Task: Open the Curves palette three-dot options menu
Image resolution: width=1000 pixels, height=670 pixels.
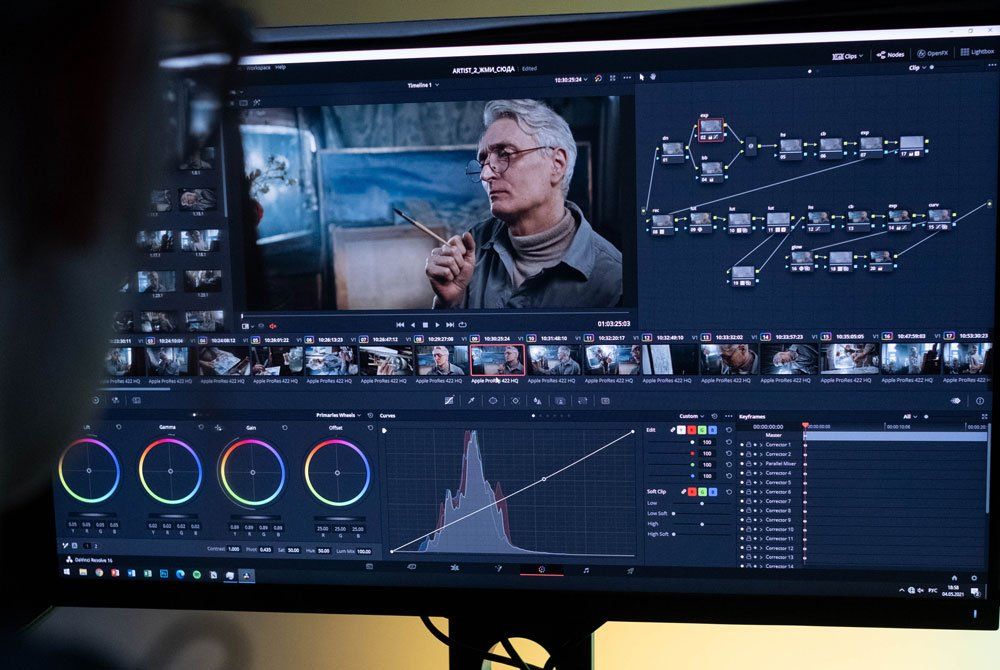Action: click(x=728, y=416)
